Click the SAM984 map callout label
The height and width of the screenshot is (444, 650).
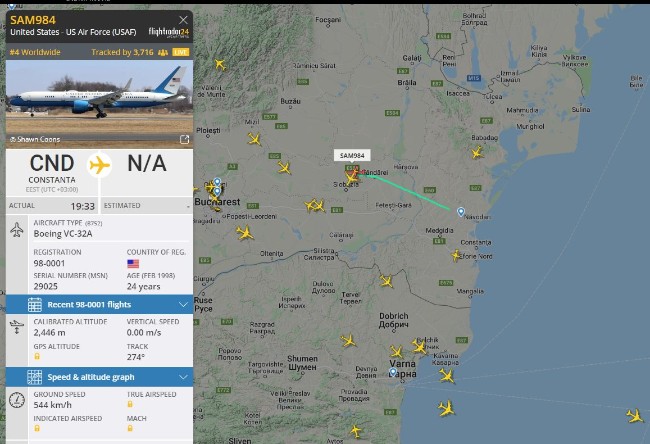pyautogui.click(x=352, y=155)
